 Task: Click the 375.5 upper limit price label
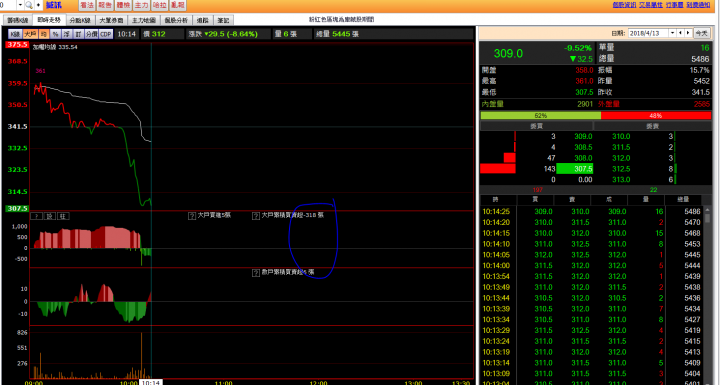click(x=17, y=45)
